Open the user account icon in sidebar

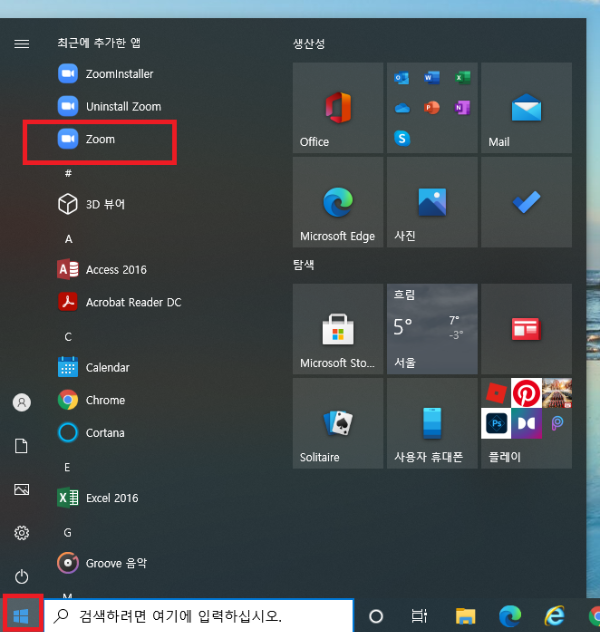tap(22, 402)
